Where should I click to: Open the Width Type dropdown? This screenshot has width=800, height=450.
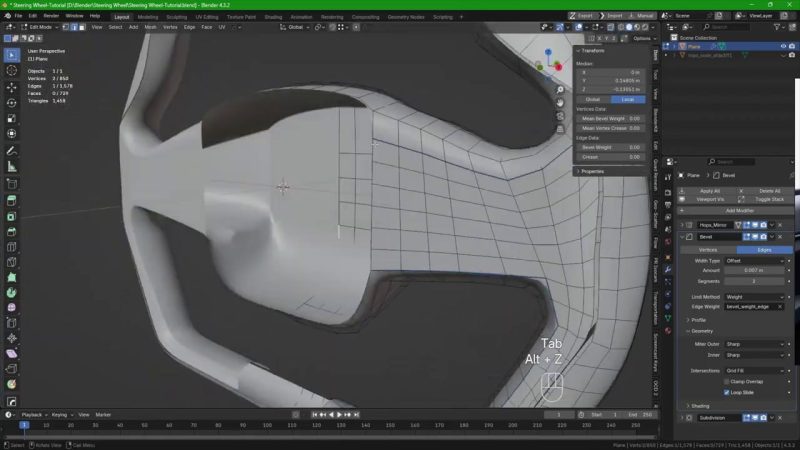754,260
